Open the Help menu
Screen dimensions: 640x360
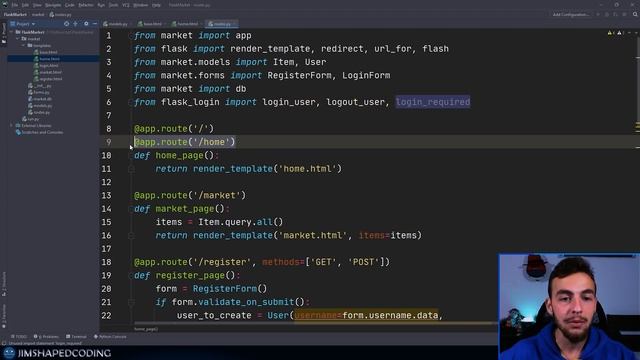pos(156,5)
